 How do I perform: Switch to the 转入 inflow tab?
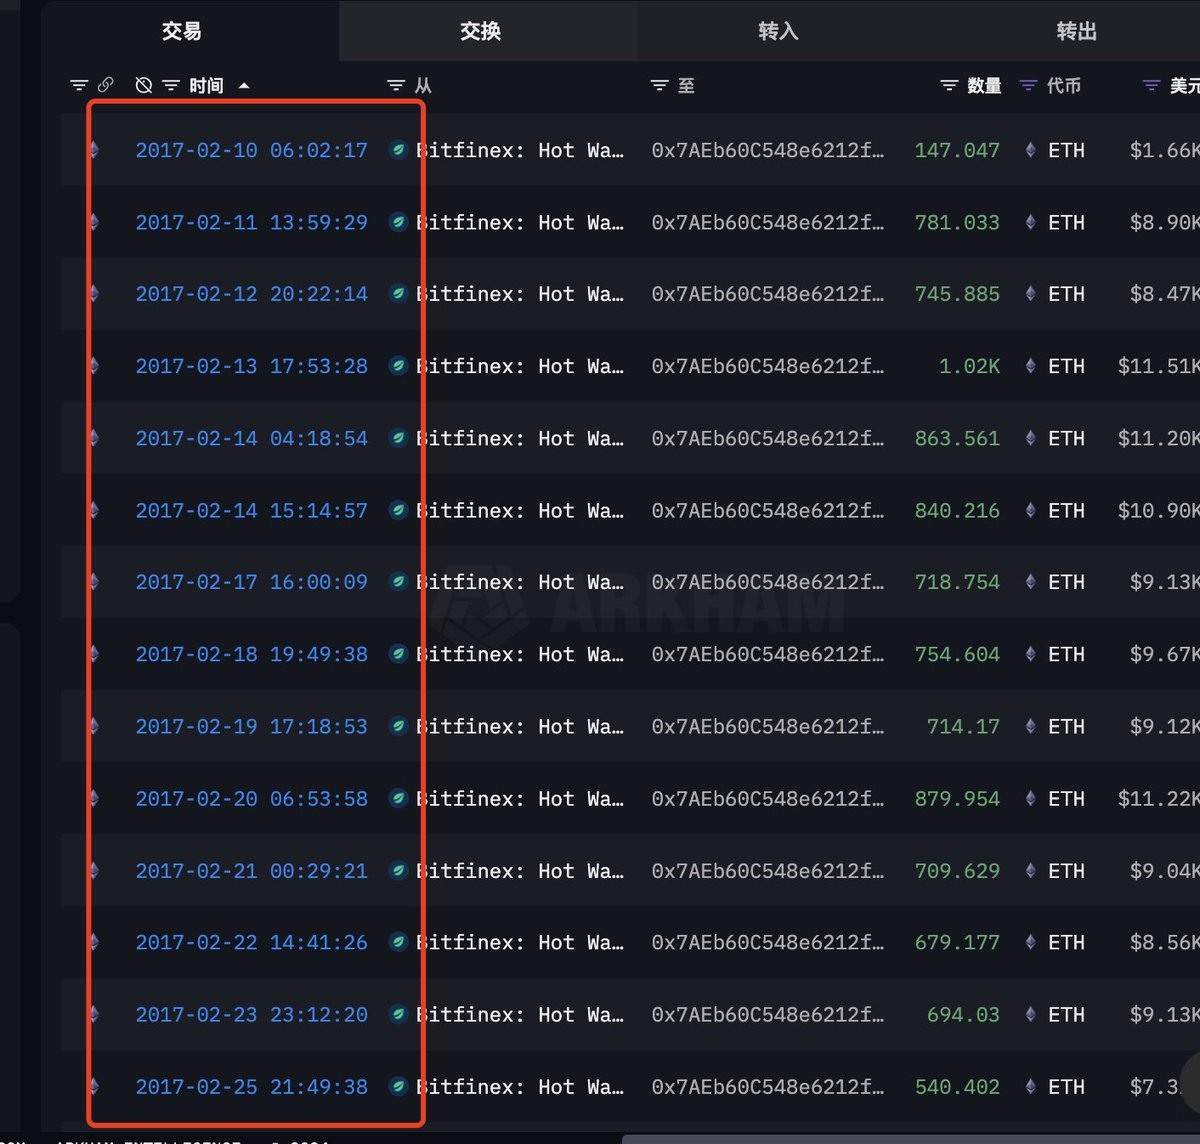point(778,31)
